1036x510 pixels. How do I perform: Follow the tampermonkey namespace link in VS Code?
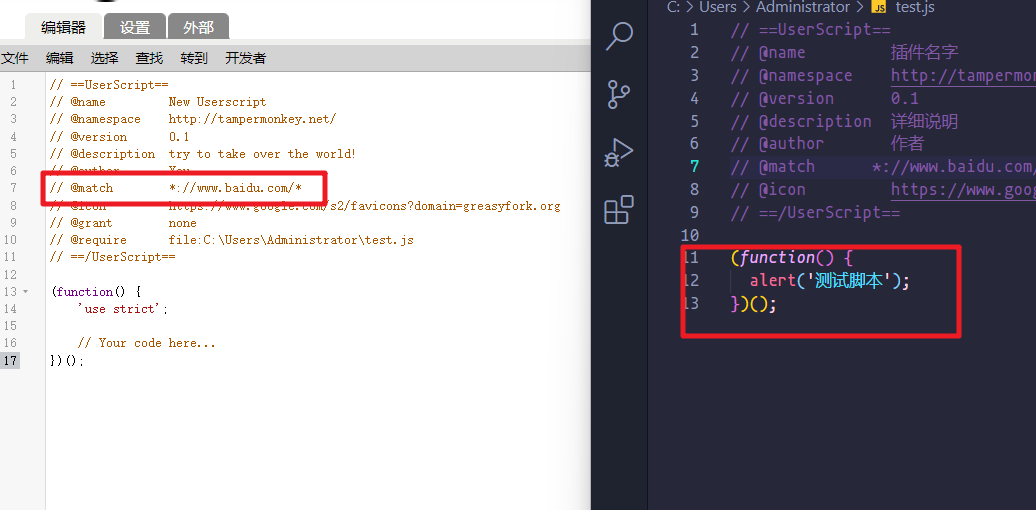click(962, 76)
